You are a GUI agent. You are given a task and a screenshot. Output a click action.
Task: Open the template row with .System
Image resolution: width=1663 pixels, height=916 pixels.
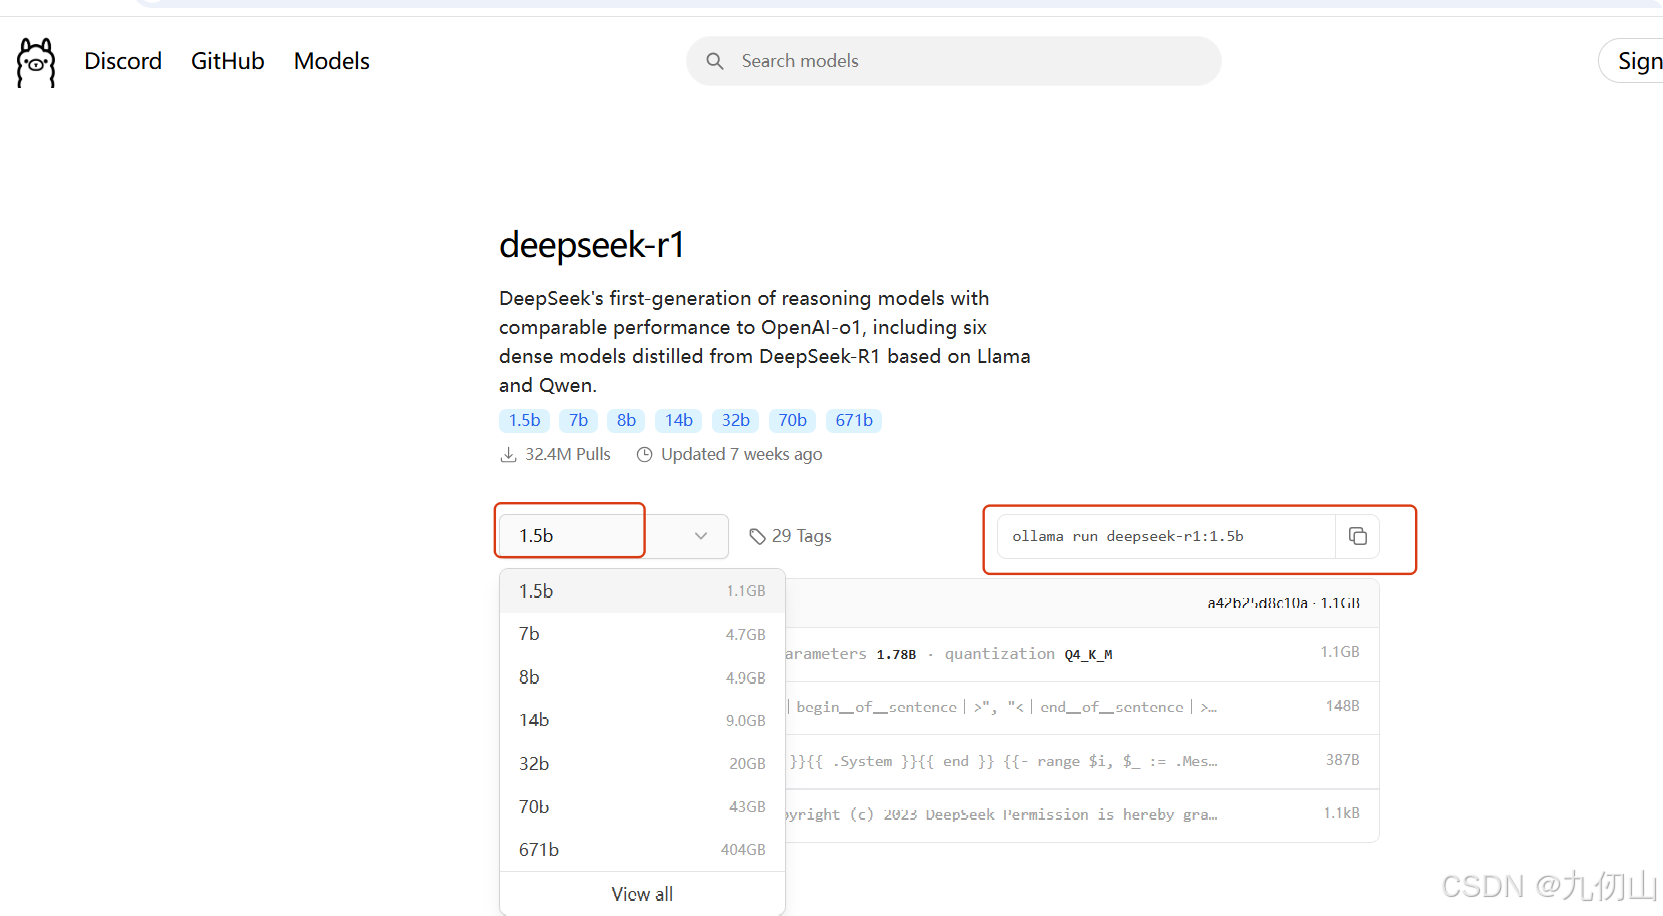pos(1082,761)
